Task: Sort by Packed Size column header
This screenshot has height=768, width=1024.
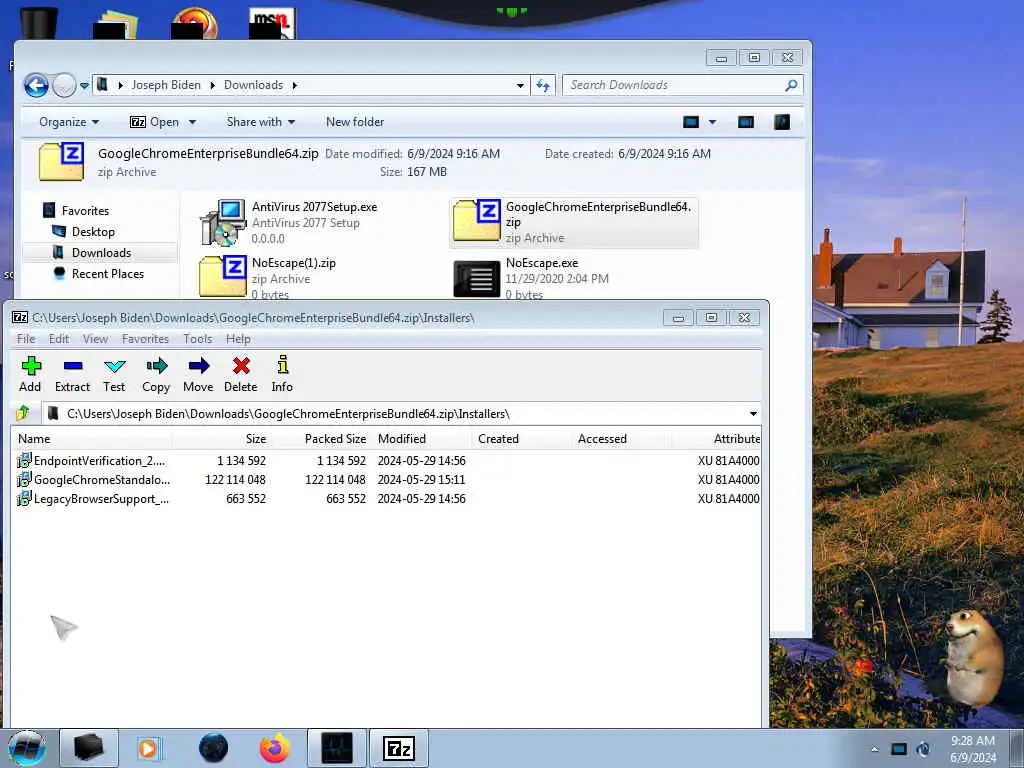Action: [321, 439]
